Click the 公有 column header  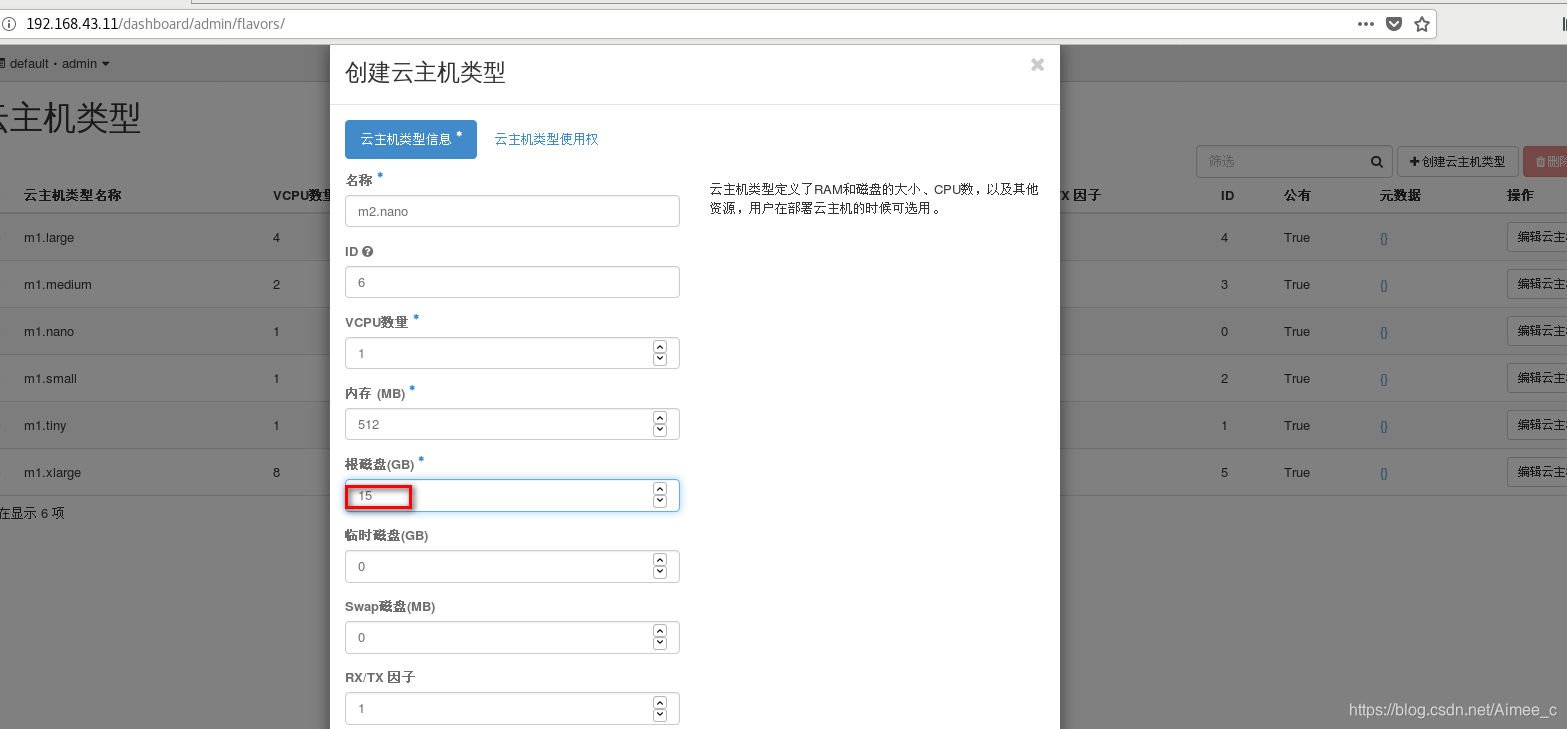[1297, 195]
